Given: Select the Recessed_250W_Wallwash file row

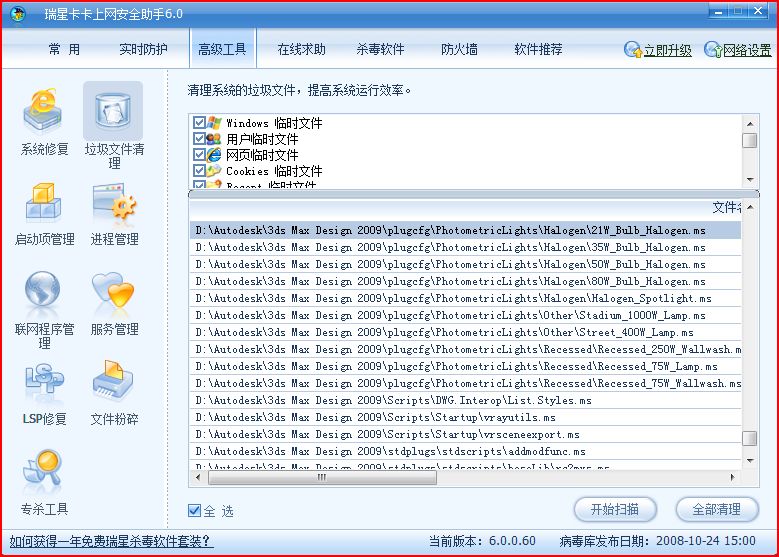Looking at the screenshot, I should click(x=466, y=349).
